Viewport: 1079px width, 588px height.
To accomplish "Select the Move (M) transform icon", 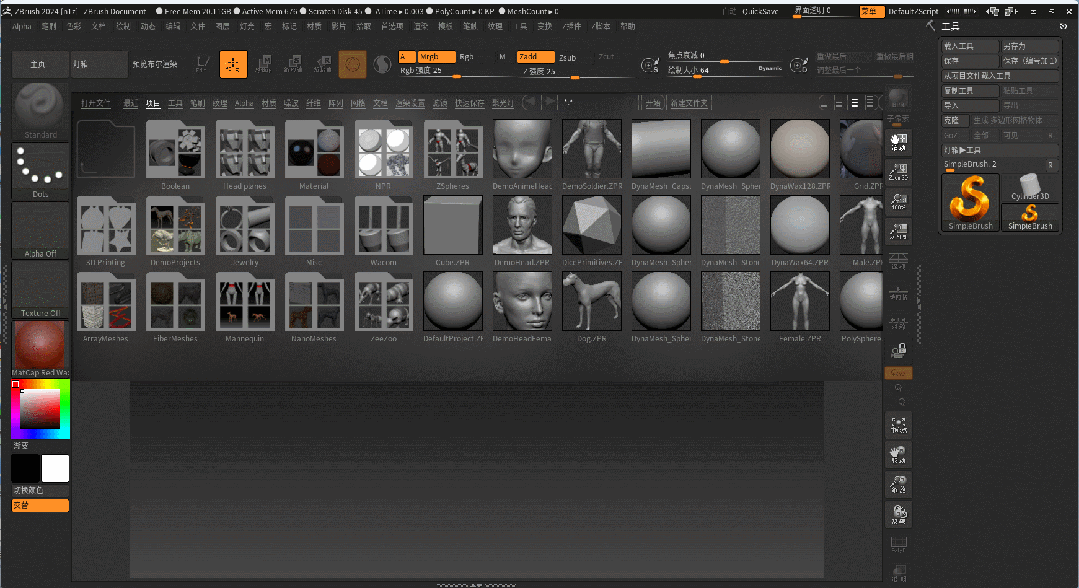I will pyautogui.click(x=263, y=65).
